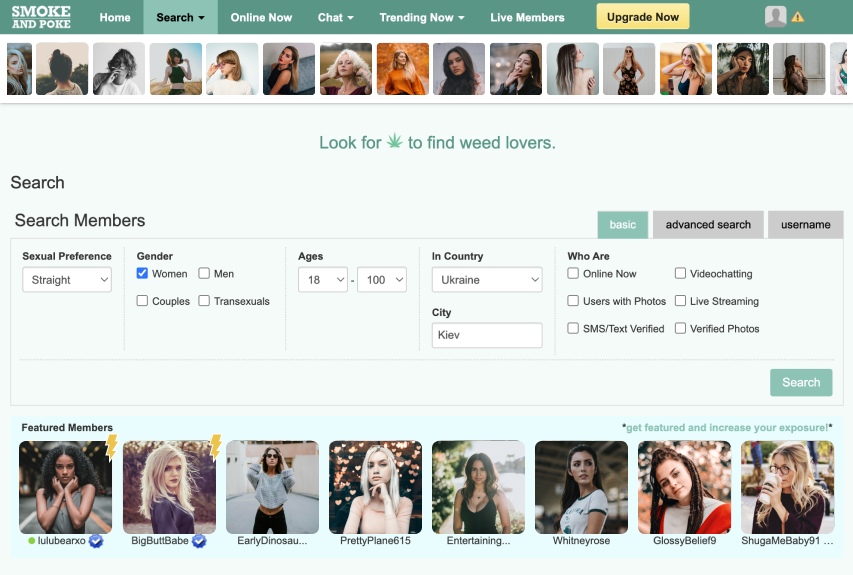Open the back-of-head bun photo in strip
This screenshot has height=575, width=853.
coord(62,69)
